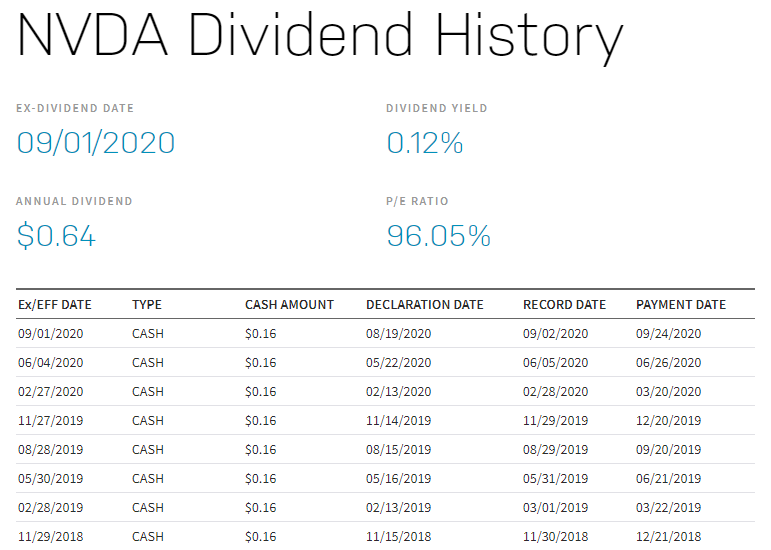Click the NVDA Dividend History heading

pos(320,37)
